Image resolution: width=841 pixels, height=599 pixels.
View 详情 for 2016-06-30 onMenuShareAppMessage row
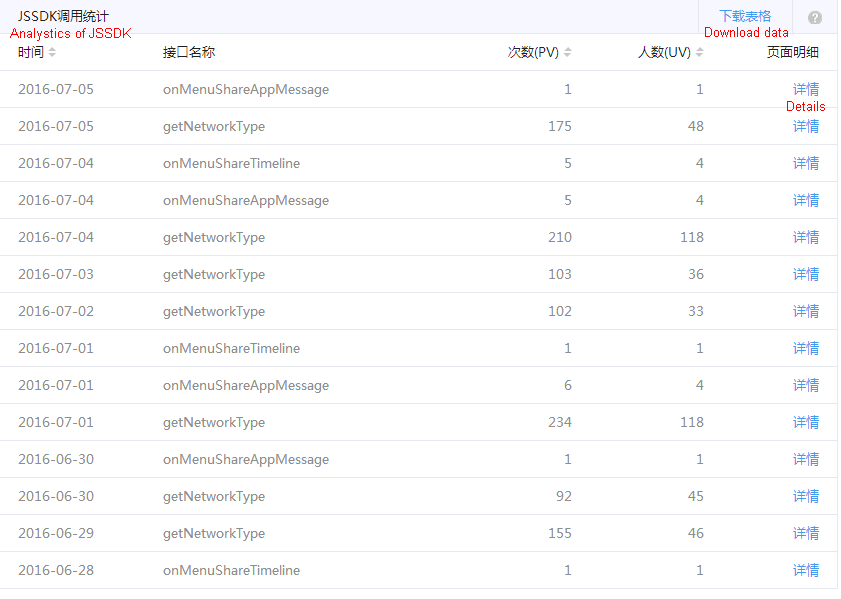point(806,459)
